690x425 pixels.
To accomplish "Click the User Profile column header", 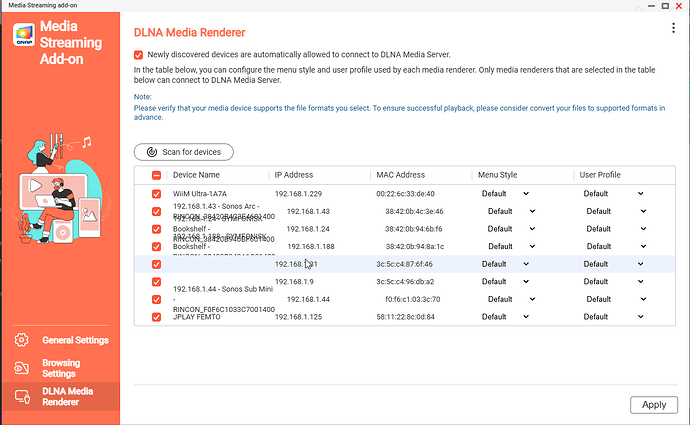I will (x=600, y=175).
